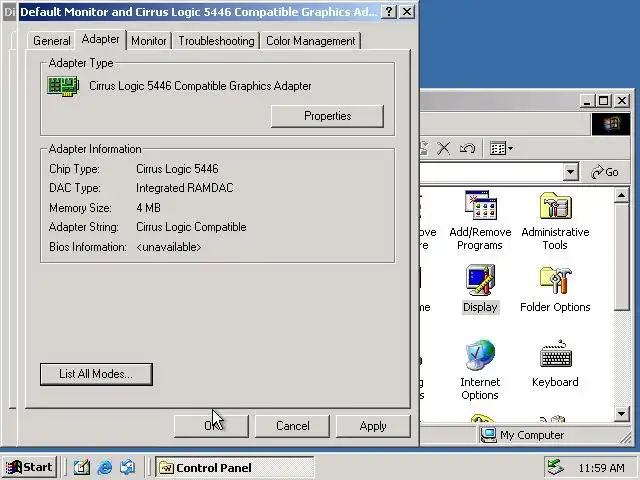Open the Start menu

click(29, 467)
